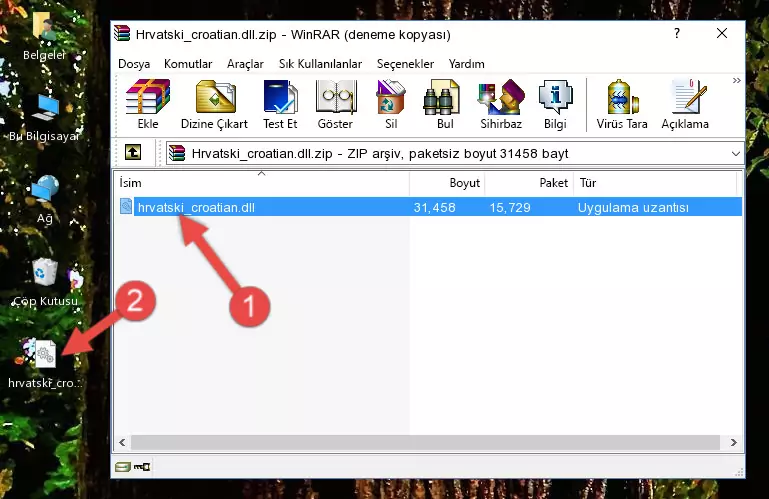Click the horizontal scrollbar thumb
The width and height of the screenshot is (769, 499).
pos(425,443)
